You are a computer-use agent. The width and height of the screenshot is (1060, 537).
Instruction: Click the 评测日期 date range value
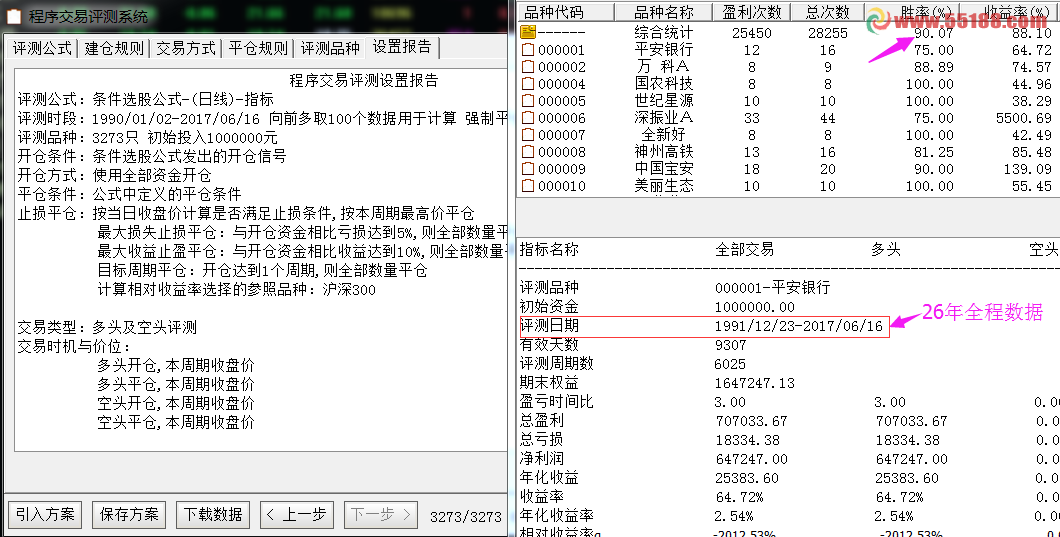tap(799, 327)
